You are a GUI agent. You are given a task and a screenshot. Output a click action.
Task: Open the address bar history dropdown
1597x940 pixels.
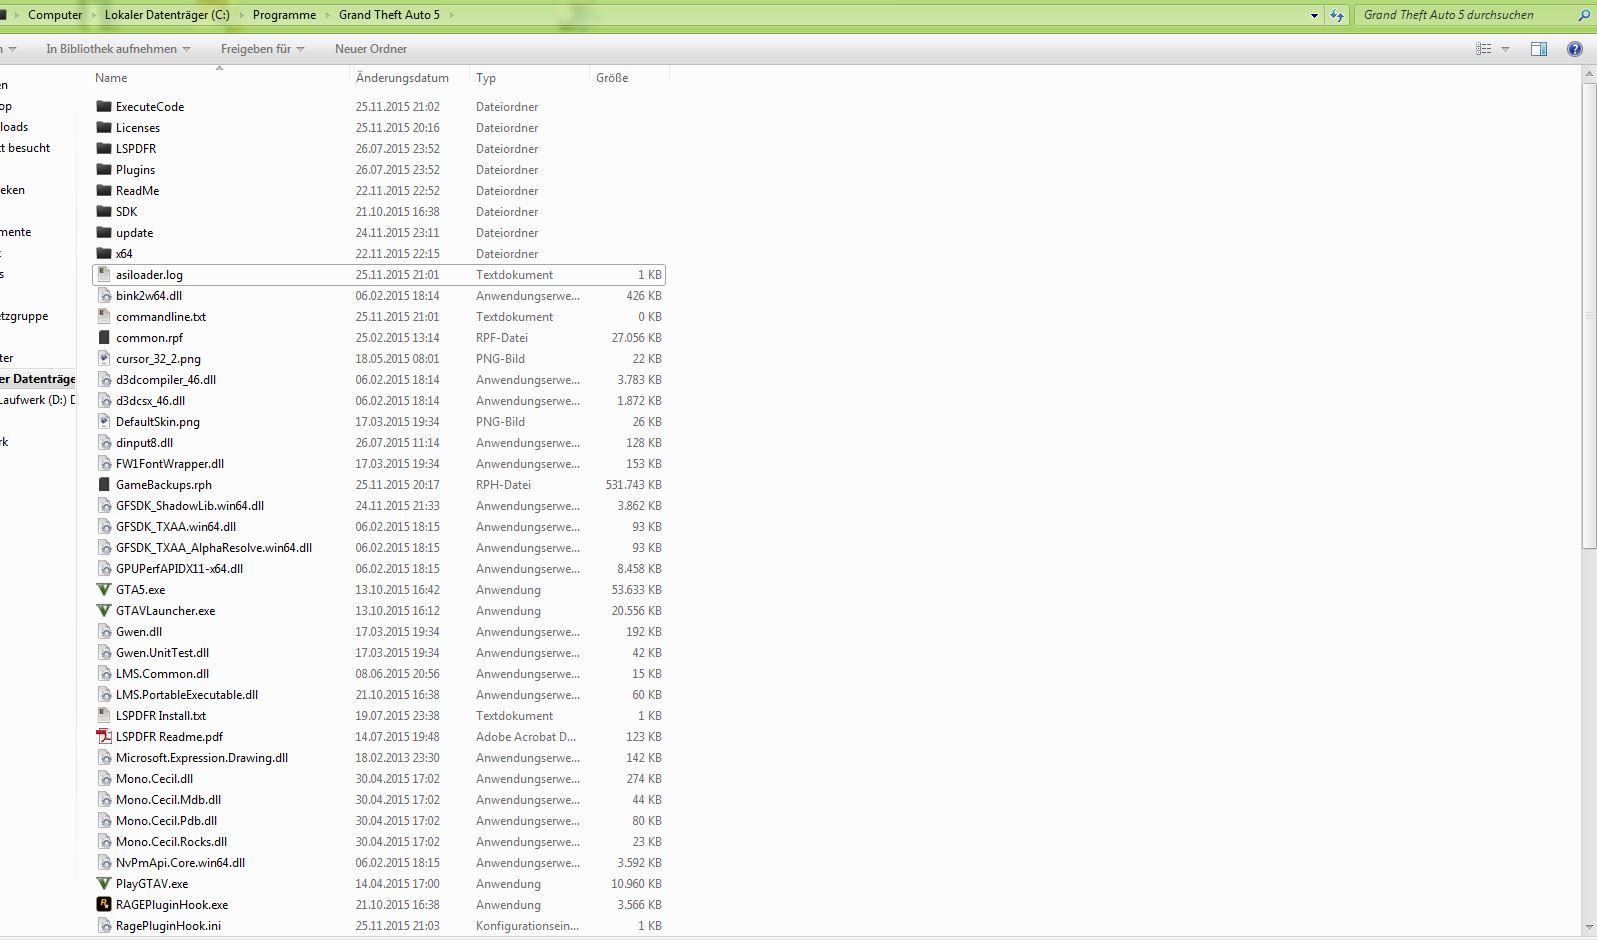[x=1314, y=15]
